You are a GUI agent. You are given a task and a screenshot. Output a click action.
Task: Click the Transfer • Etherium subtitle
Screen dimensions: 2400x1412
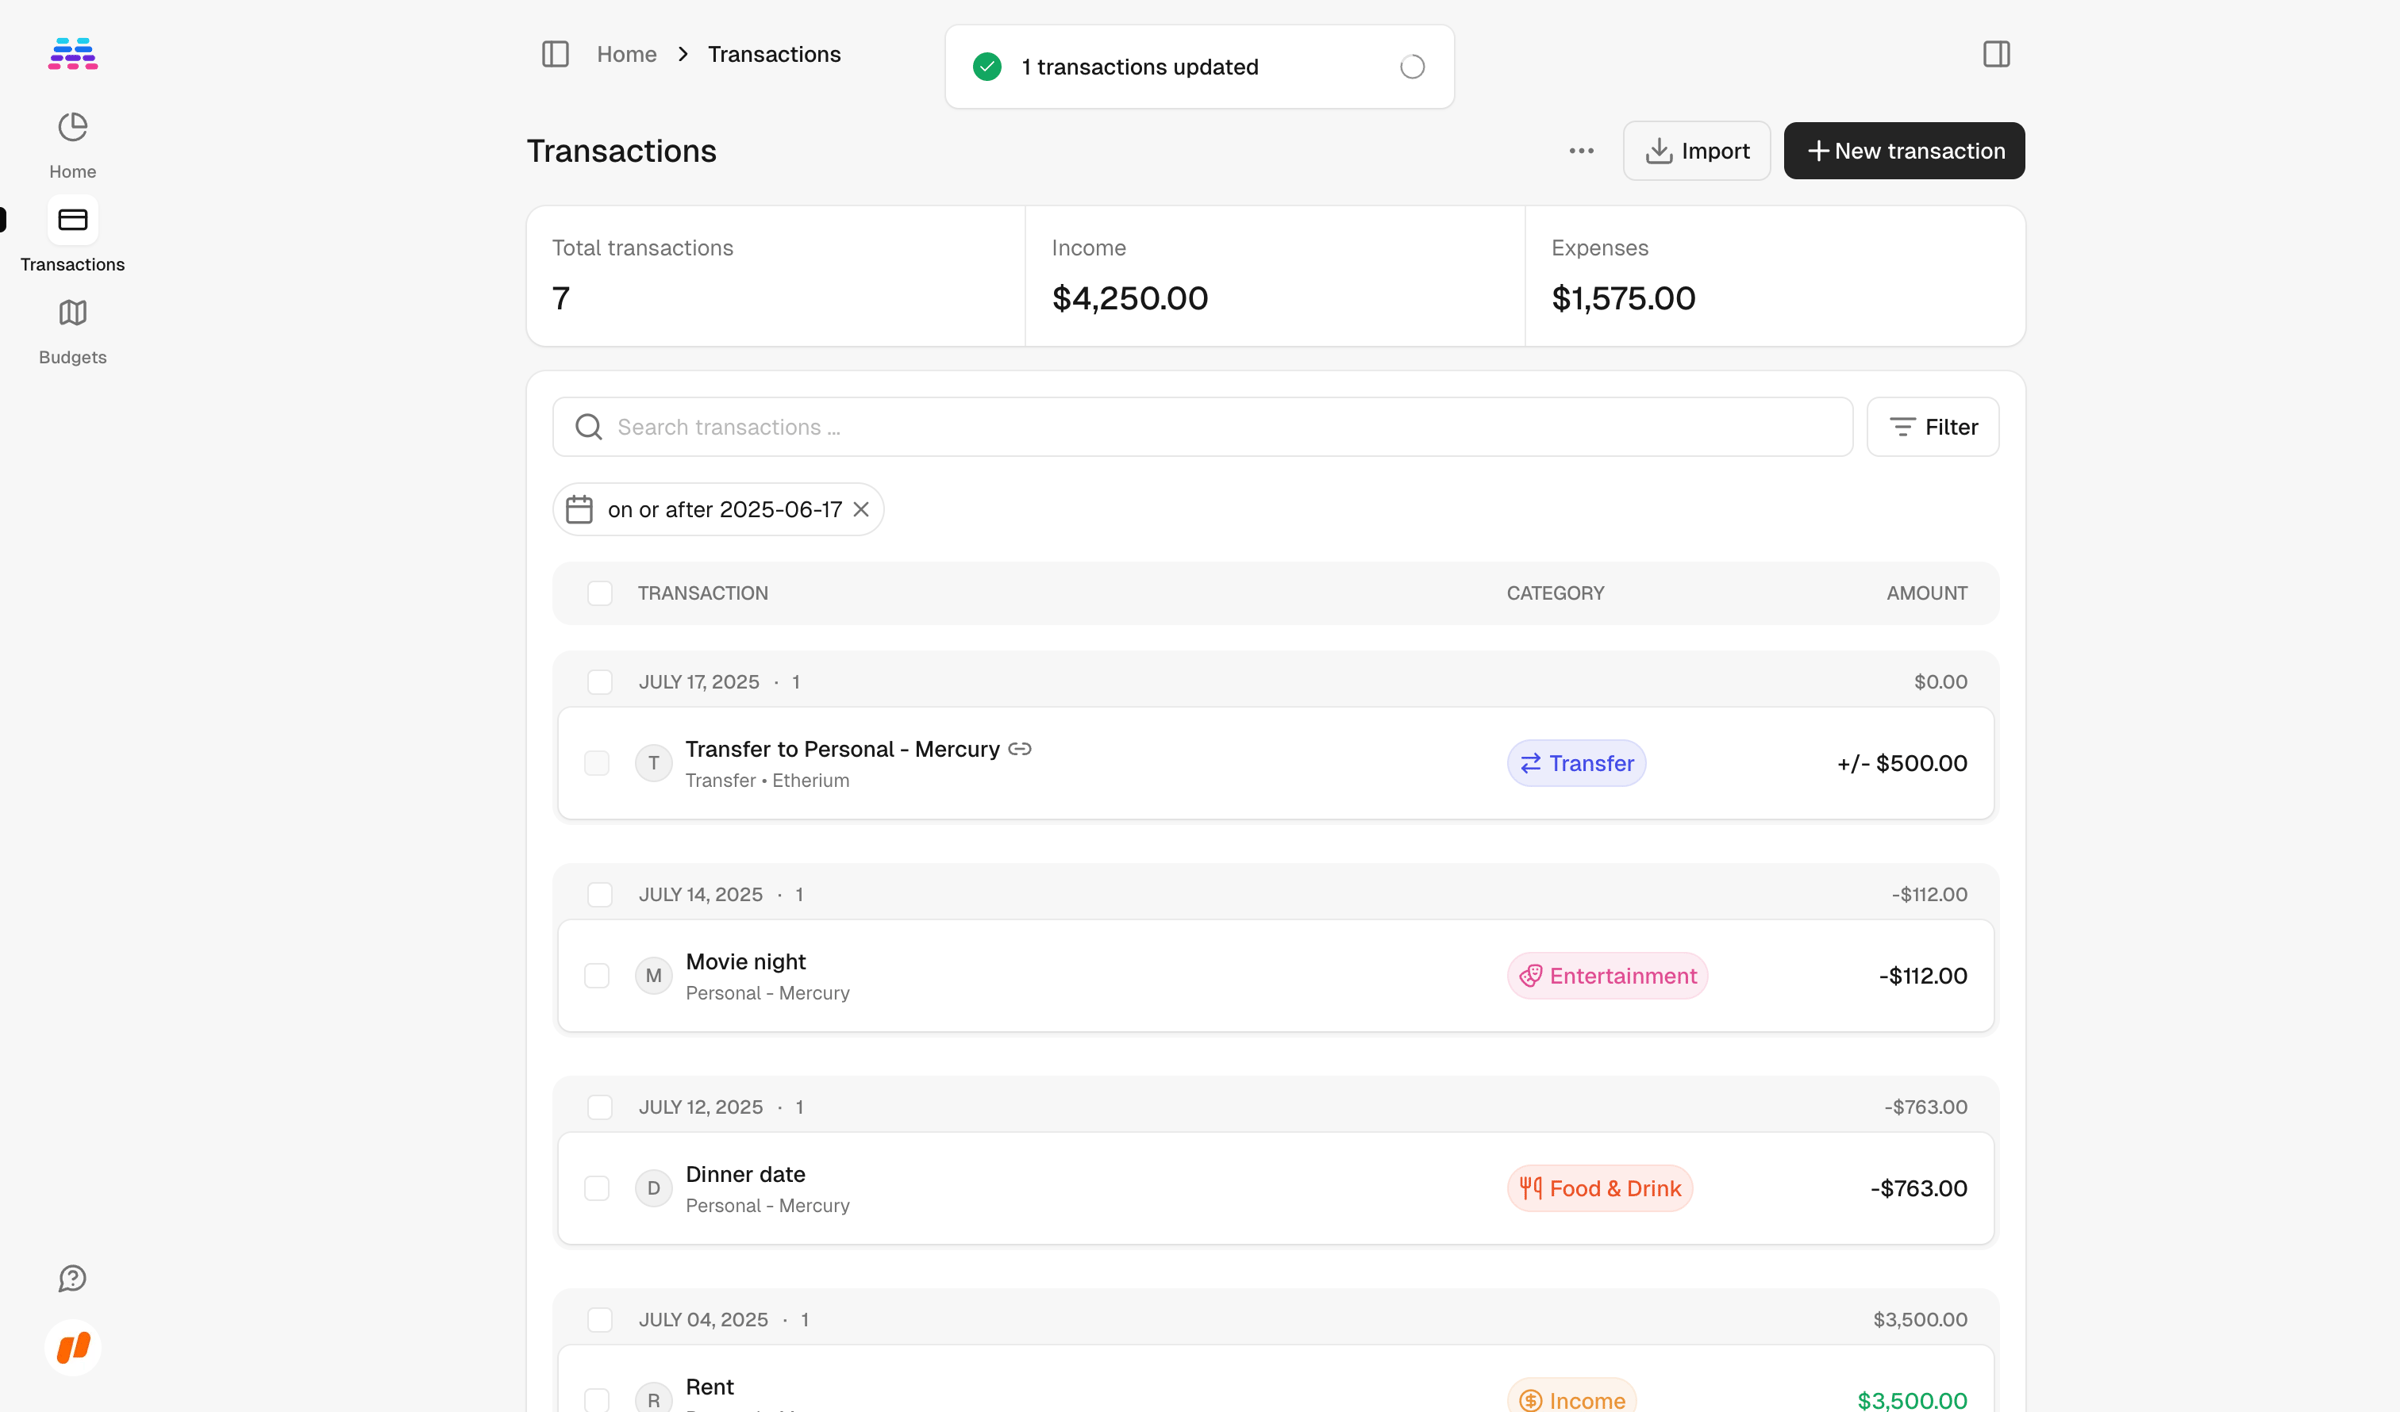[x=767, y=781]
